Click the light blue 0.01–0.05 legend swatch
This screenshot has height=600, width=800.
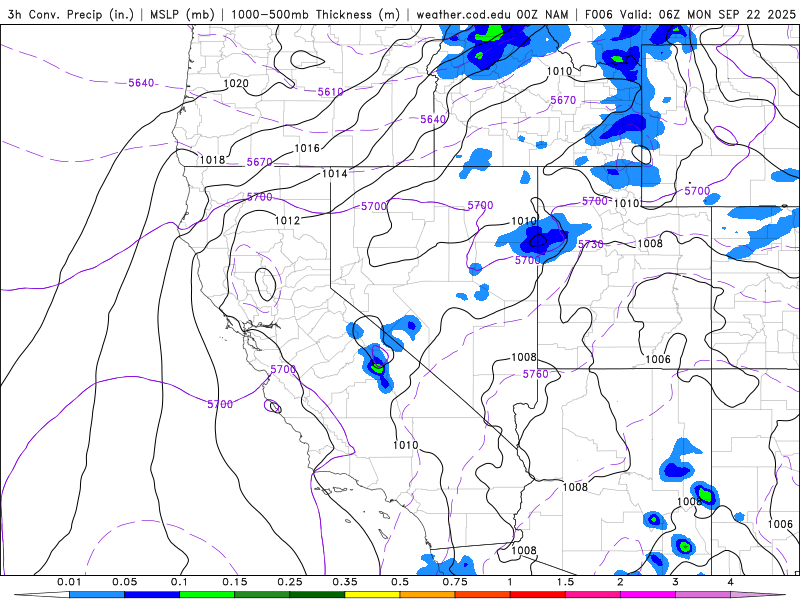(x=97, y=595)
